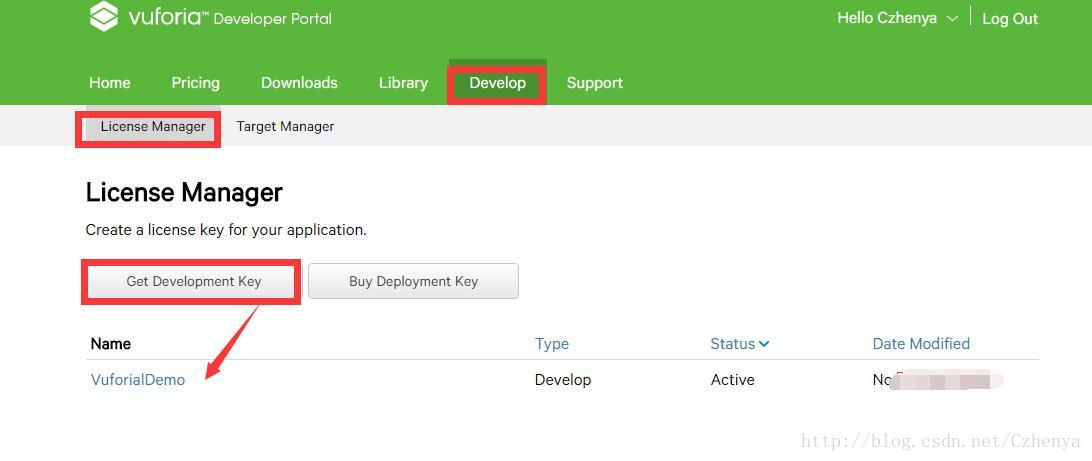Image resolution: width=1092 pixels, height=461 pixels.
Task: Open the Hello Czhenya account dropdown
Action: 898,18
